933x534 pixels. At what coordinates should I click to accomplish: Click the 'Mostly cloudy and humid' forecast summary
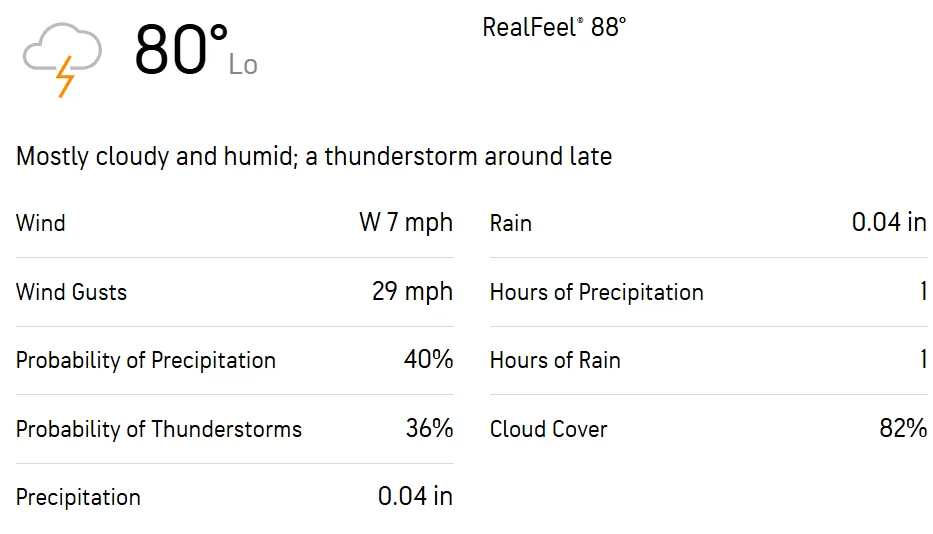click(314, 157)
